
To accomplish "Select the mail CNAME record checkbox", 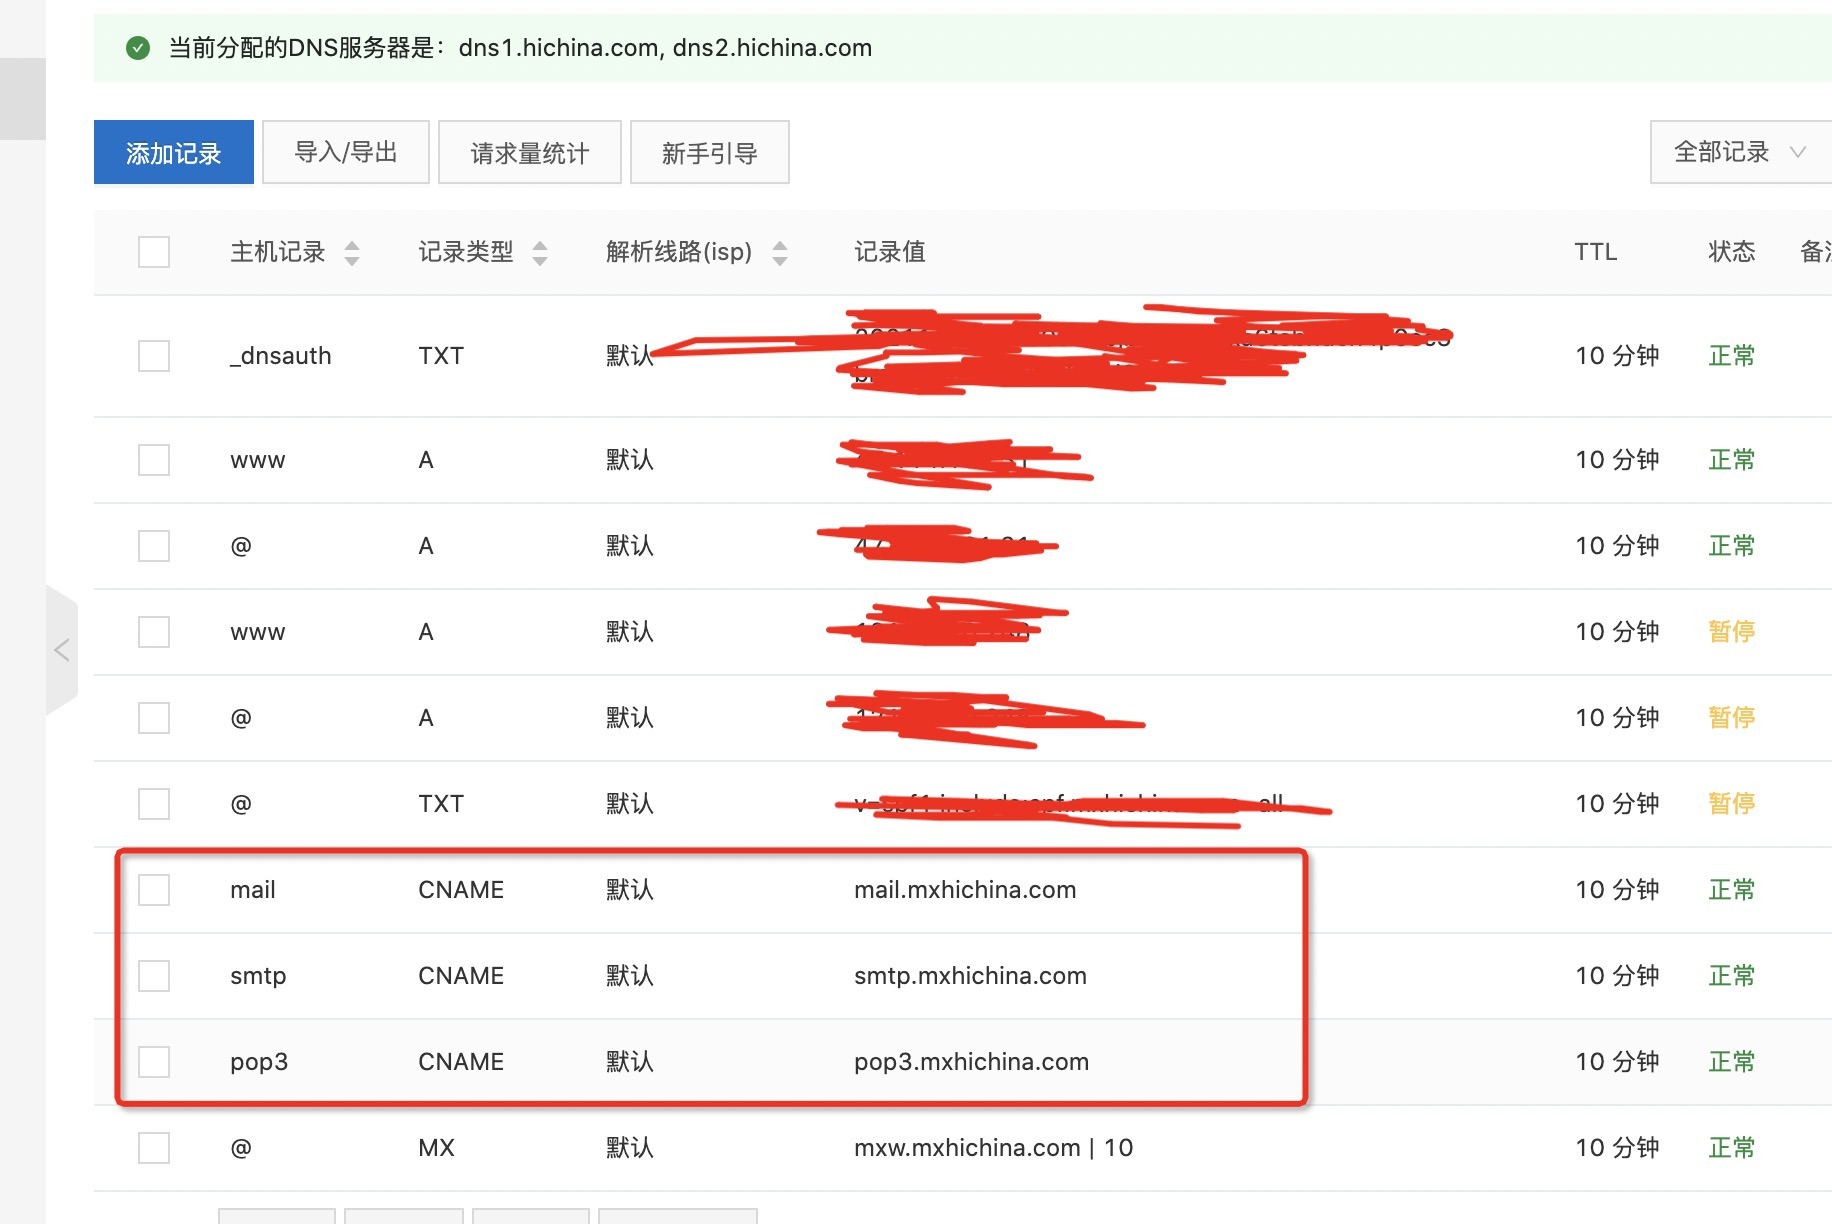I will (x=154, y=890).
